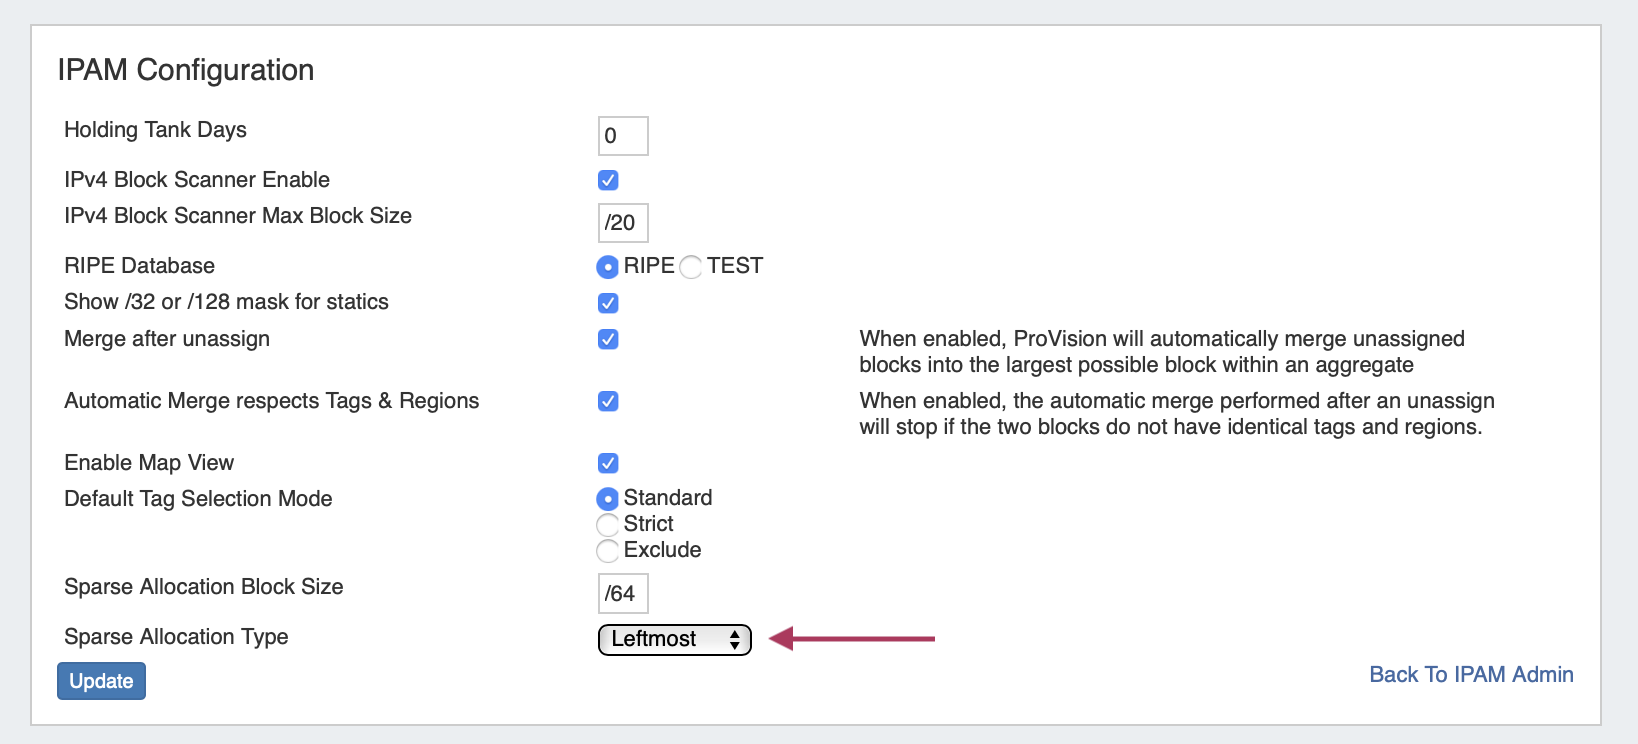
Task: Click the Sparse Allocation Type label
Action: tap(176, 637)
